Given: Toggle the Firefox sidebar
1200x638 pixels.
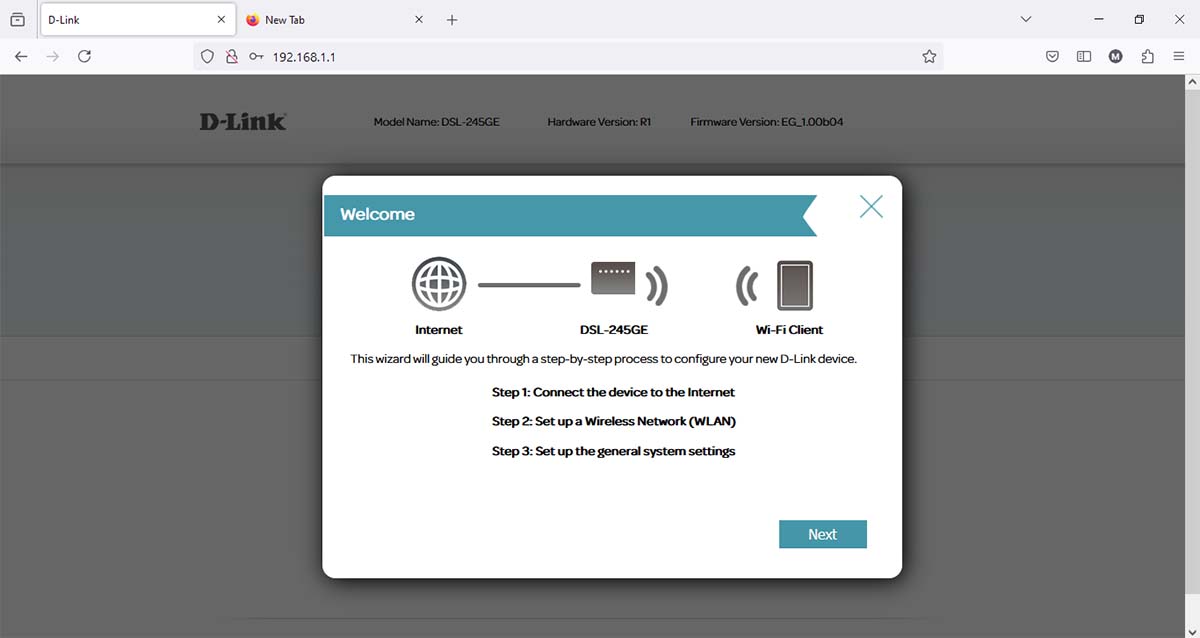Looking at the screenshot, I should click(x=1084, y=57).
